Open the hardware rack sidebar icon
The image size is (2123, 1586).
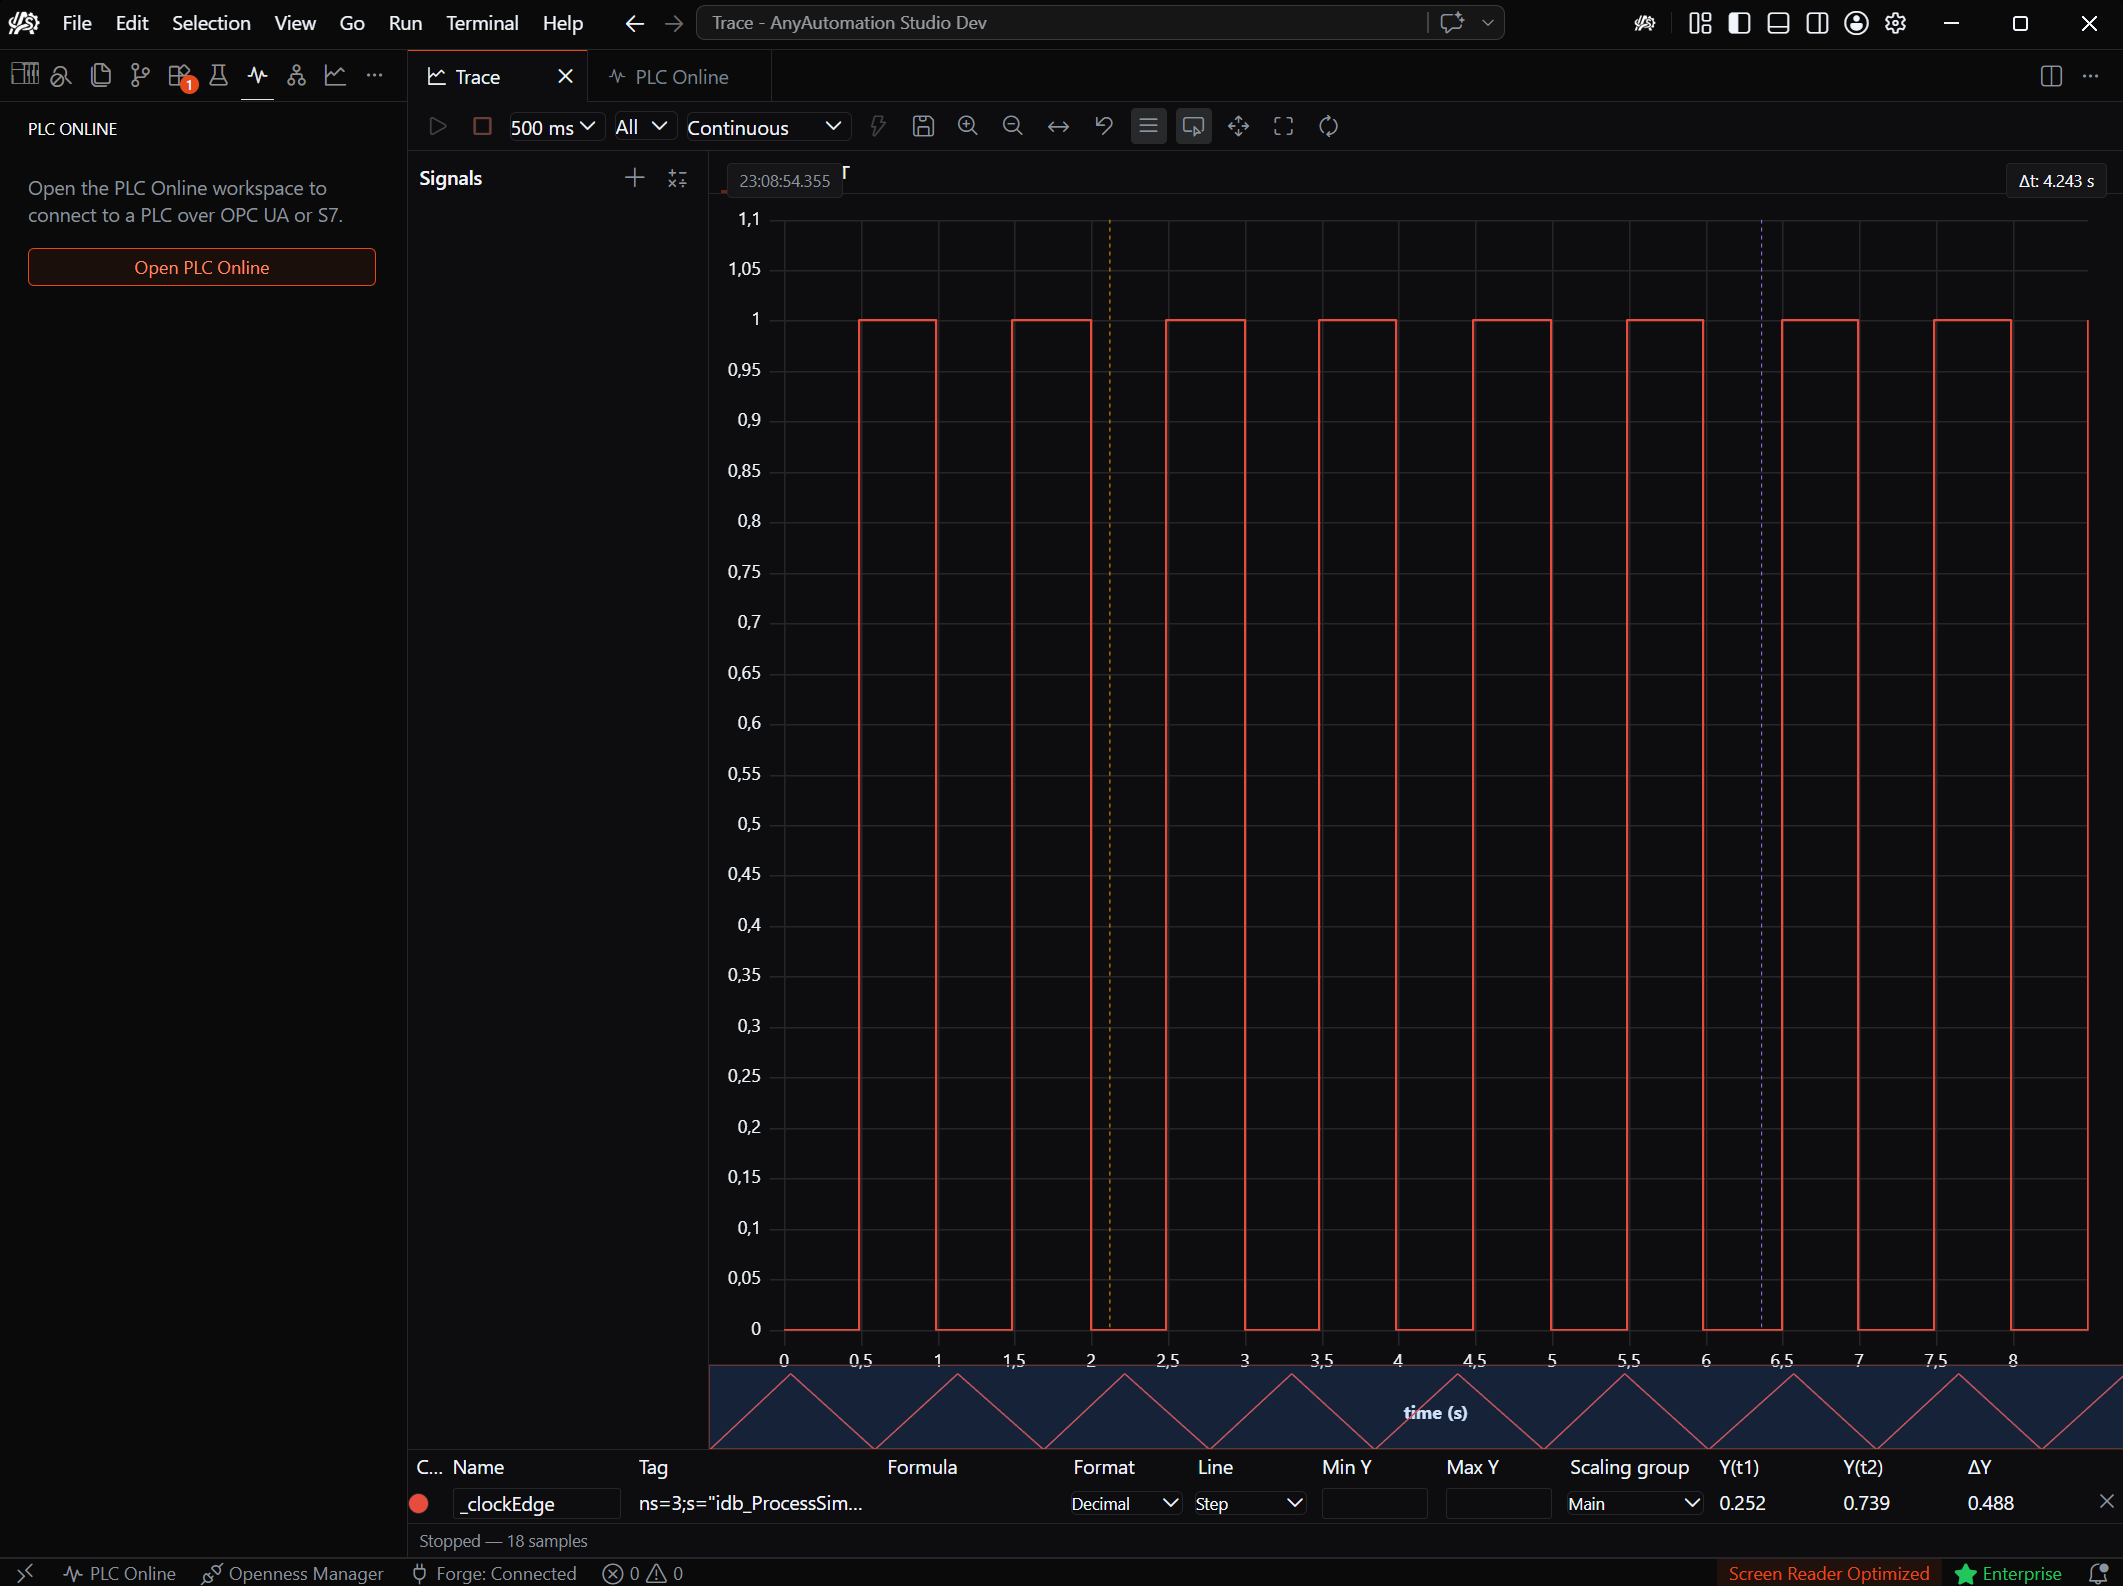pos(24,75)
